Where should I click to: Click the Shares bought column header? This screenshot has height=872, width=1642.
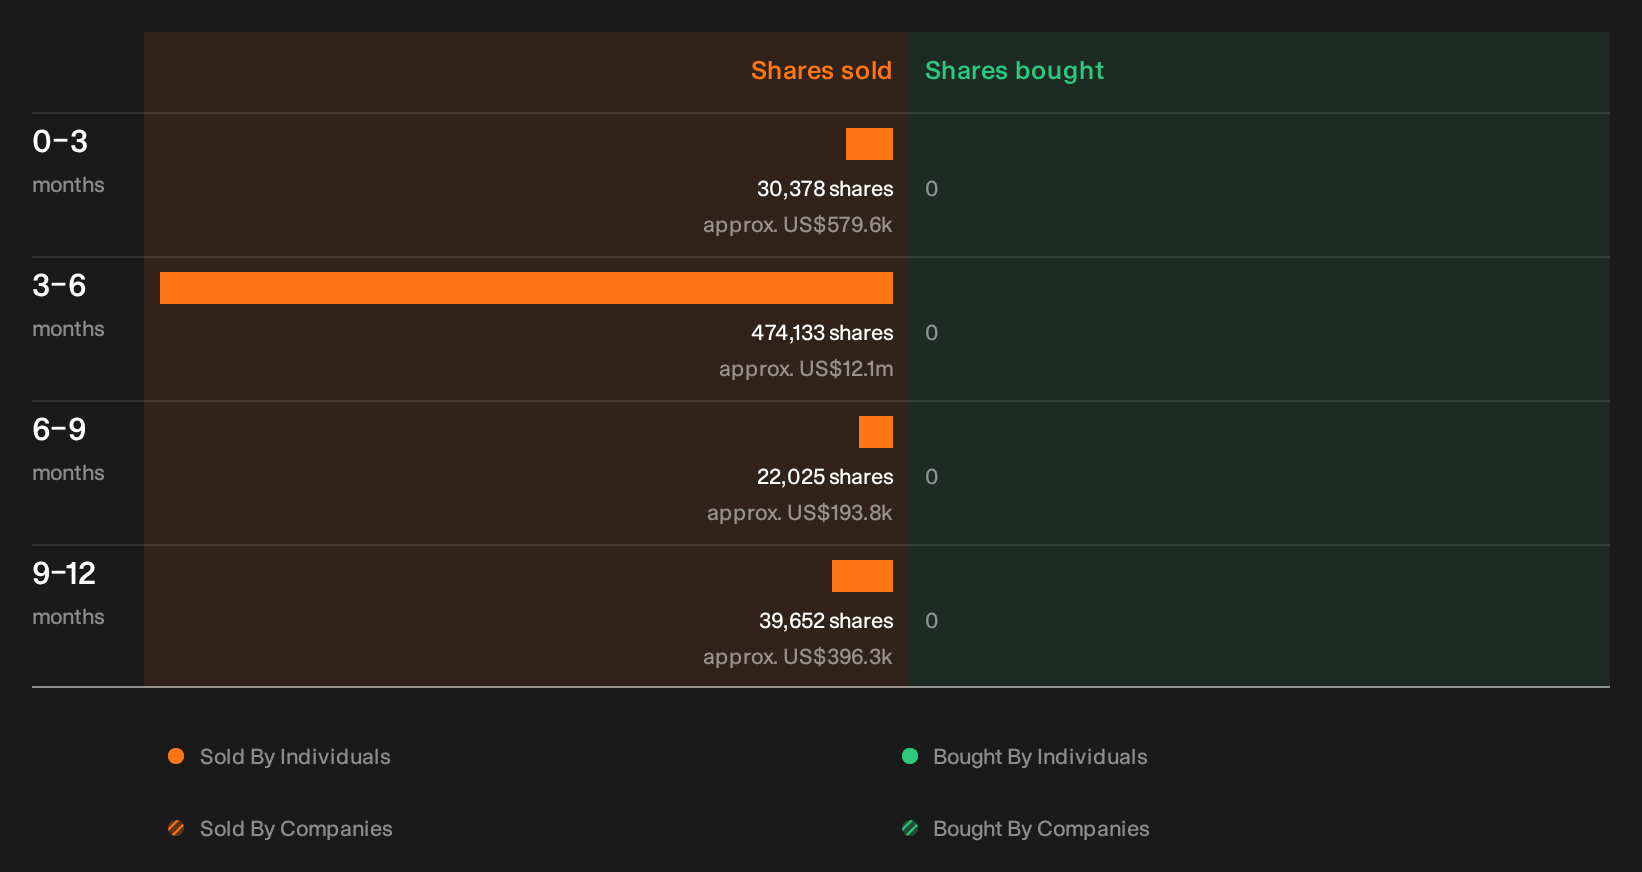[x=1014, y=71]
